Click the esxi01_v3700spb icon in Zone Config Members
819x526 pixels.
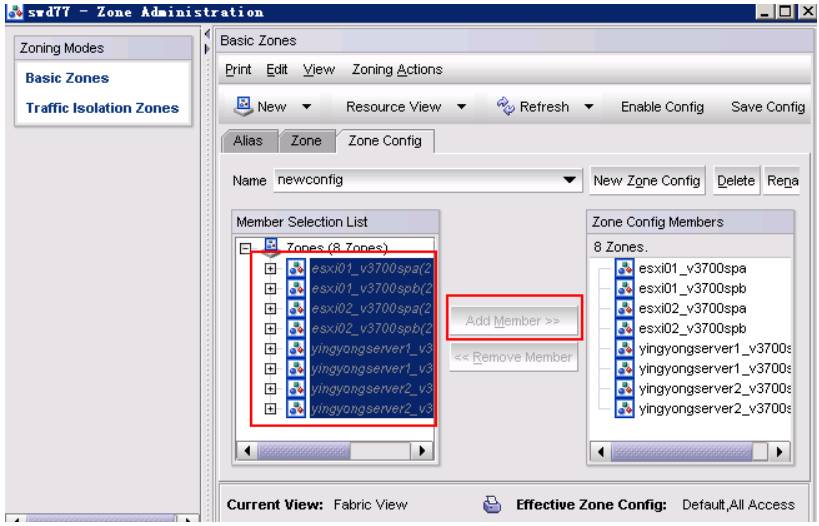coord(624,288)
